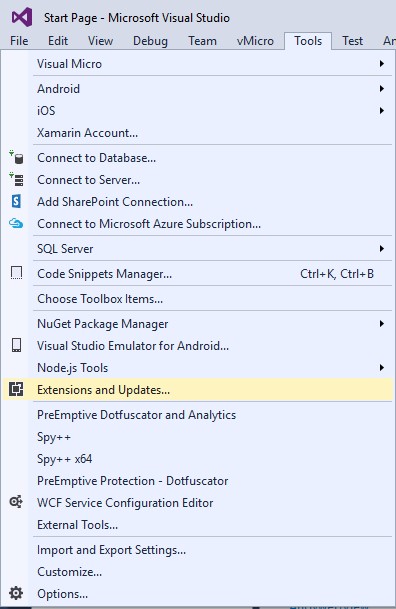This screenshot has width=396, height=609.
Task: Click the Connect to Server icon
Action: pyautogui.click(x=16, y=179)
